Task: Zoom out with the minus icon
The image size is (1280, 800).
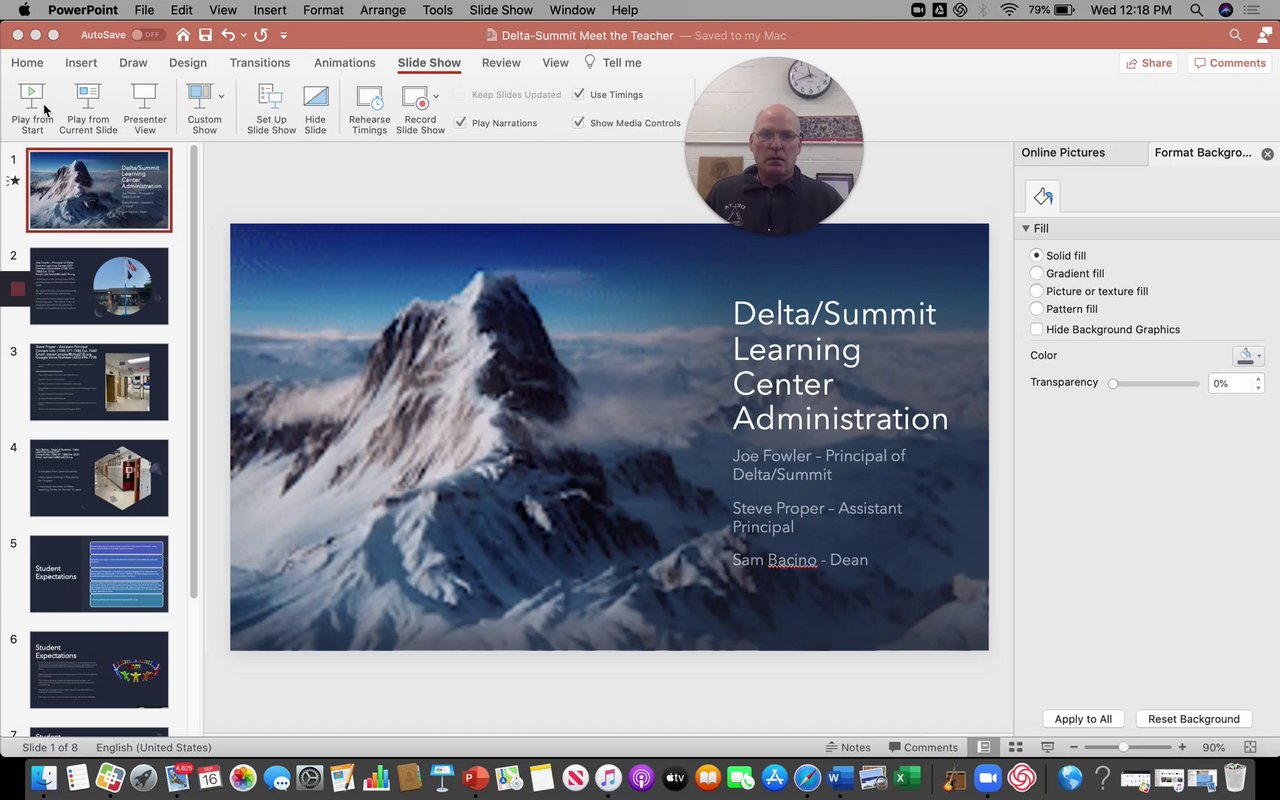Action: tap(1073, 747)
